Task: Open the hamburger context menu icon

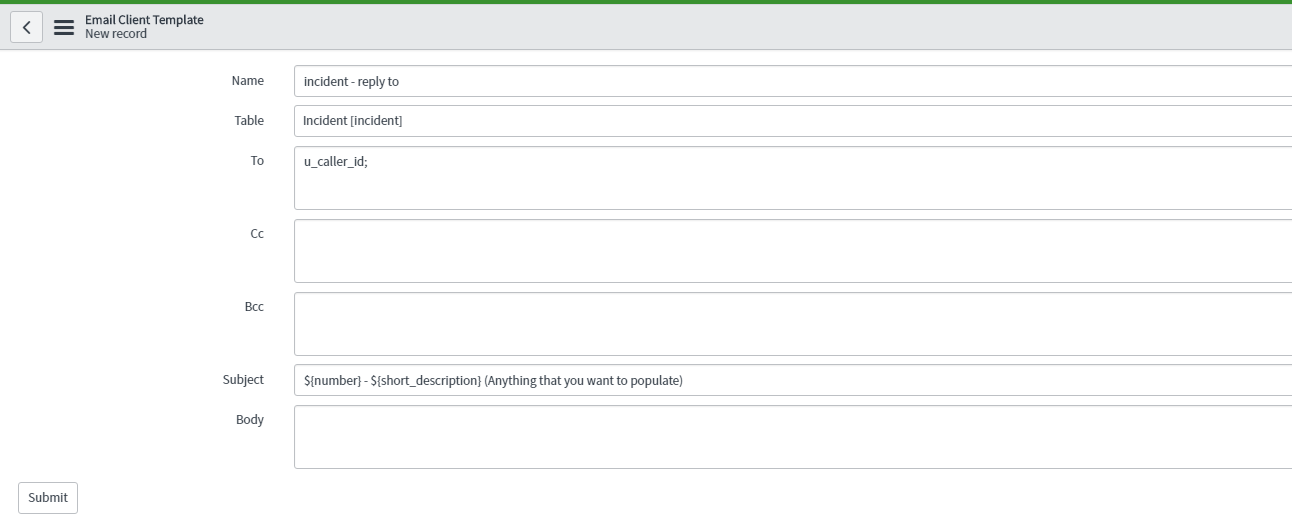Action: pyautogui.click(x=64, y=28)
